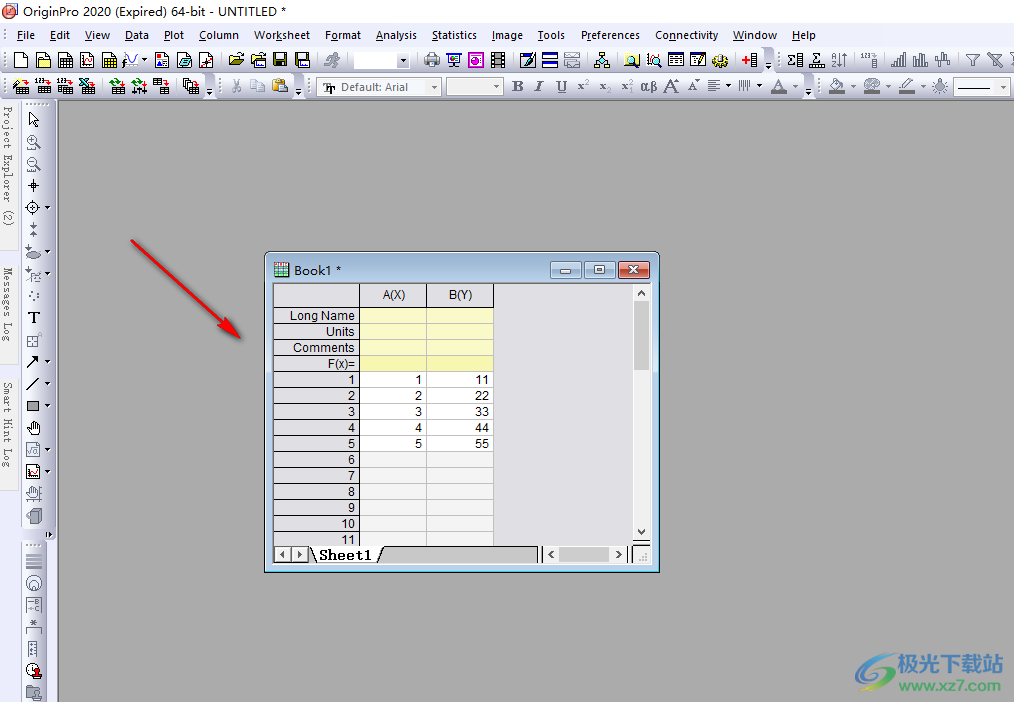Open the Smart Hint Log side panel
The height and width of the screenshot is (702, 1014).
8,425
